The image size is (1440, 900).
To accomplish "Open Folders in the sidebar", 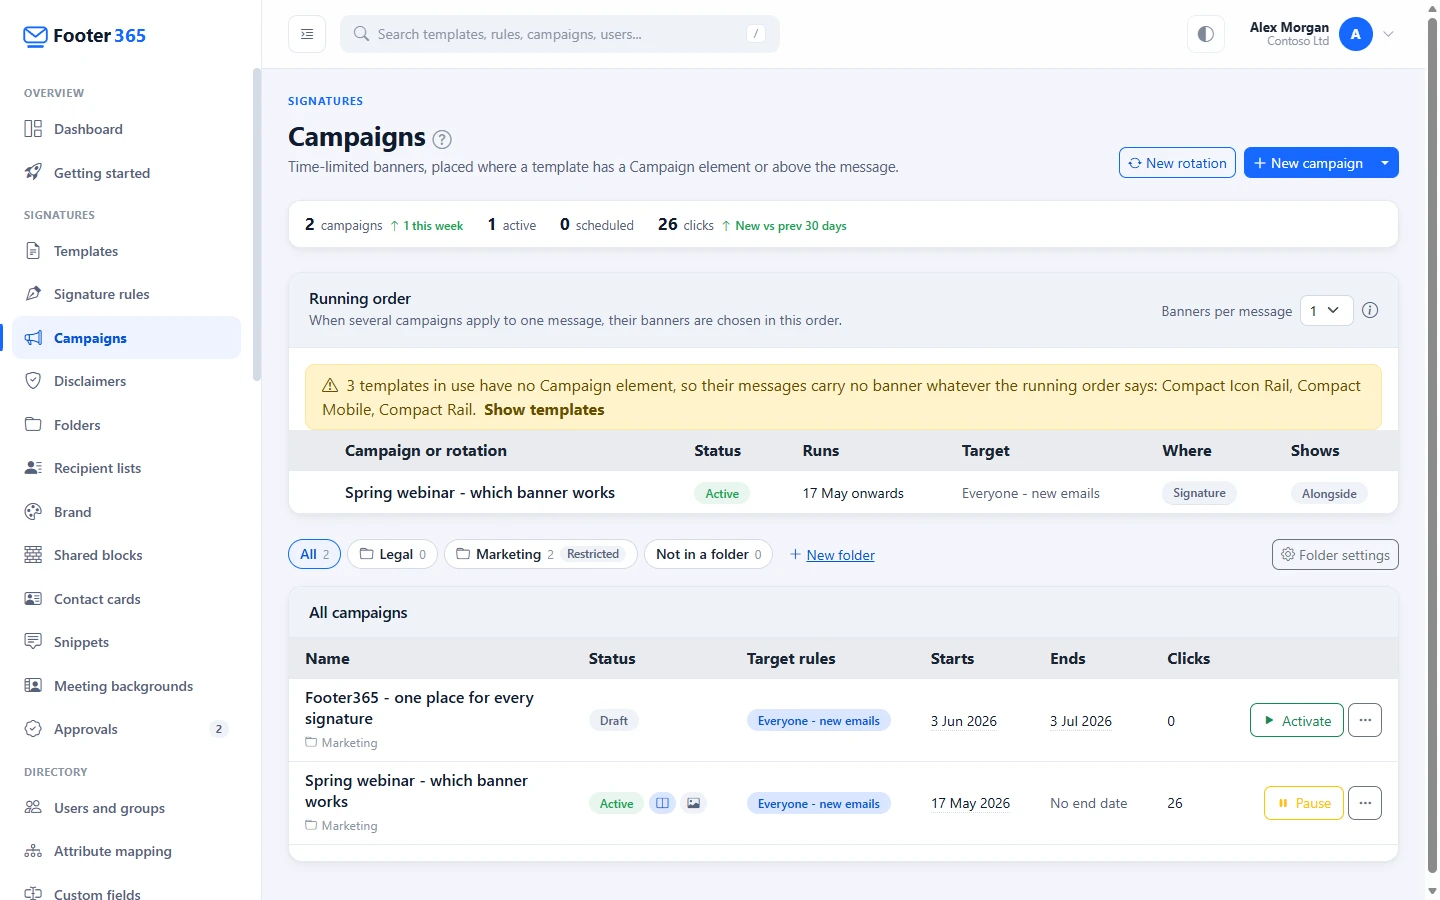I will pyautogui.click(x=127, y=425).
